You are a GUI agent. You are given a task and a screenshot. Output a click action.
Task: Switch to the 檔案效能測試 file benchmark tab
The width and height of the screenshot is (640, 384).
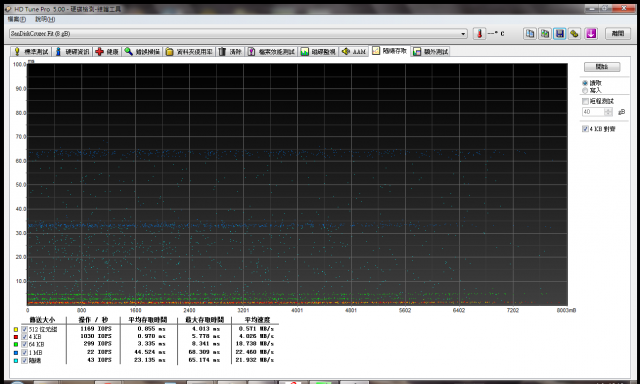click(x=271, y=51)
